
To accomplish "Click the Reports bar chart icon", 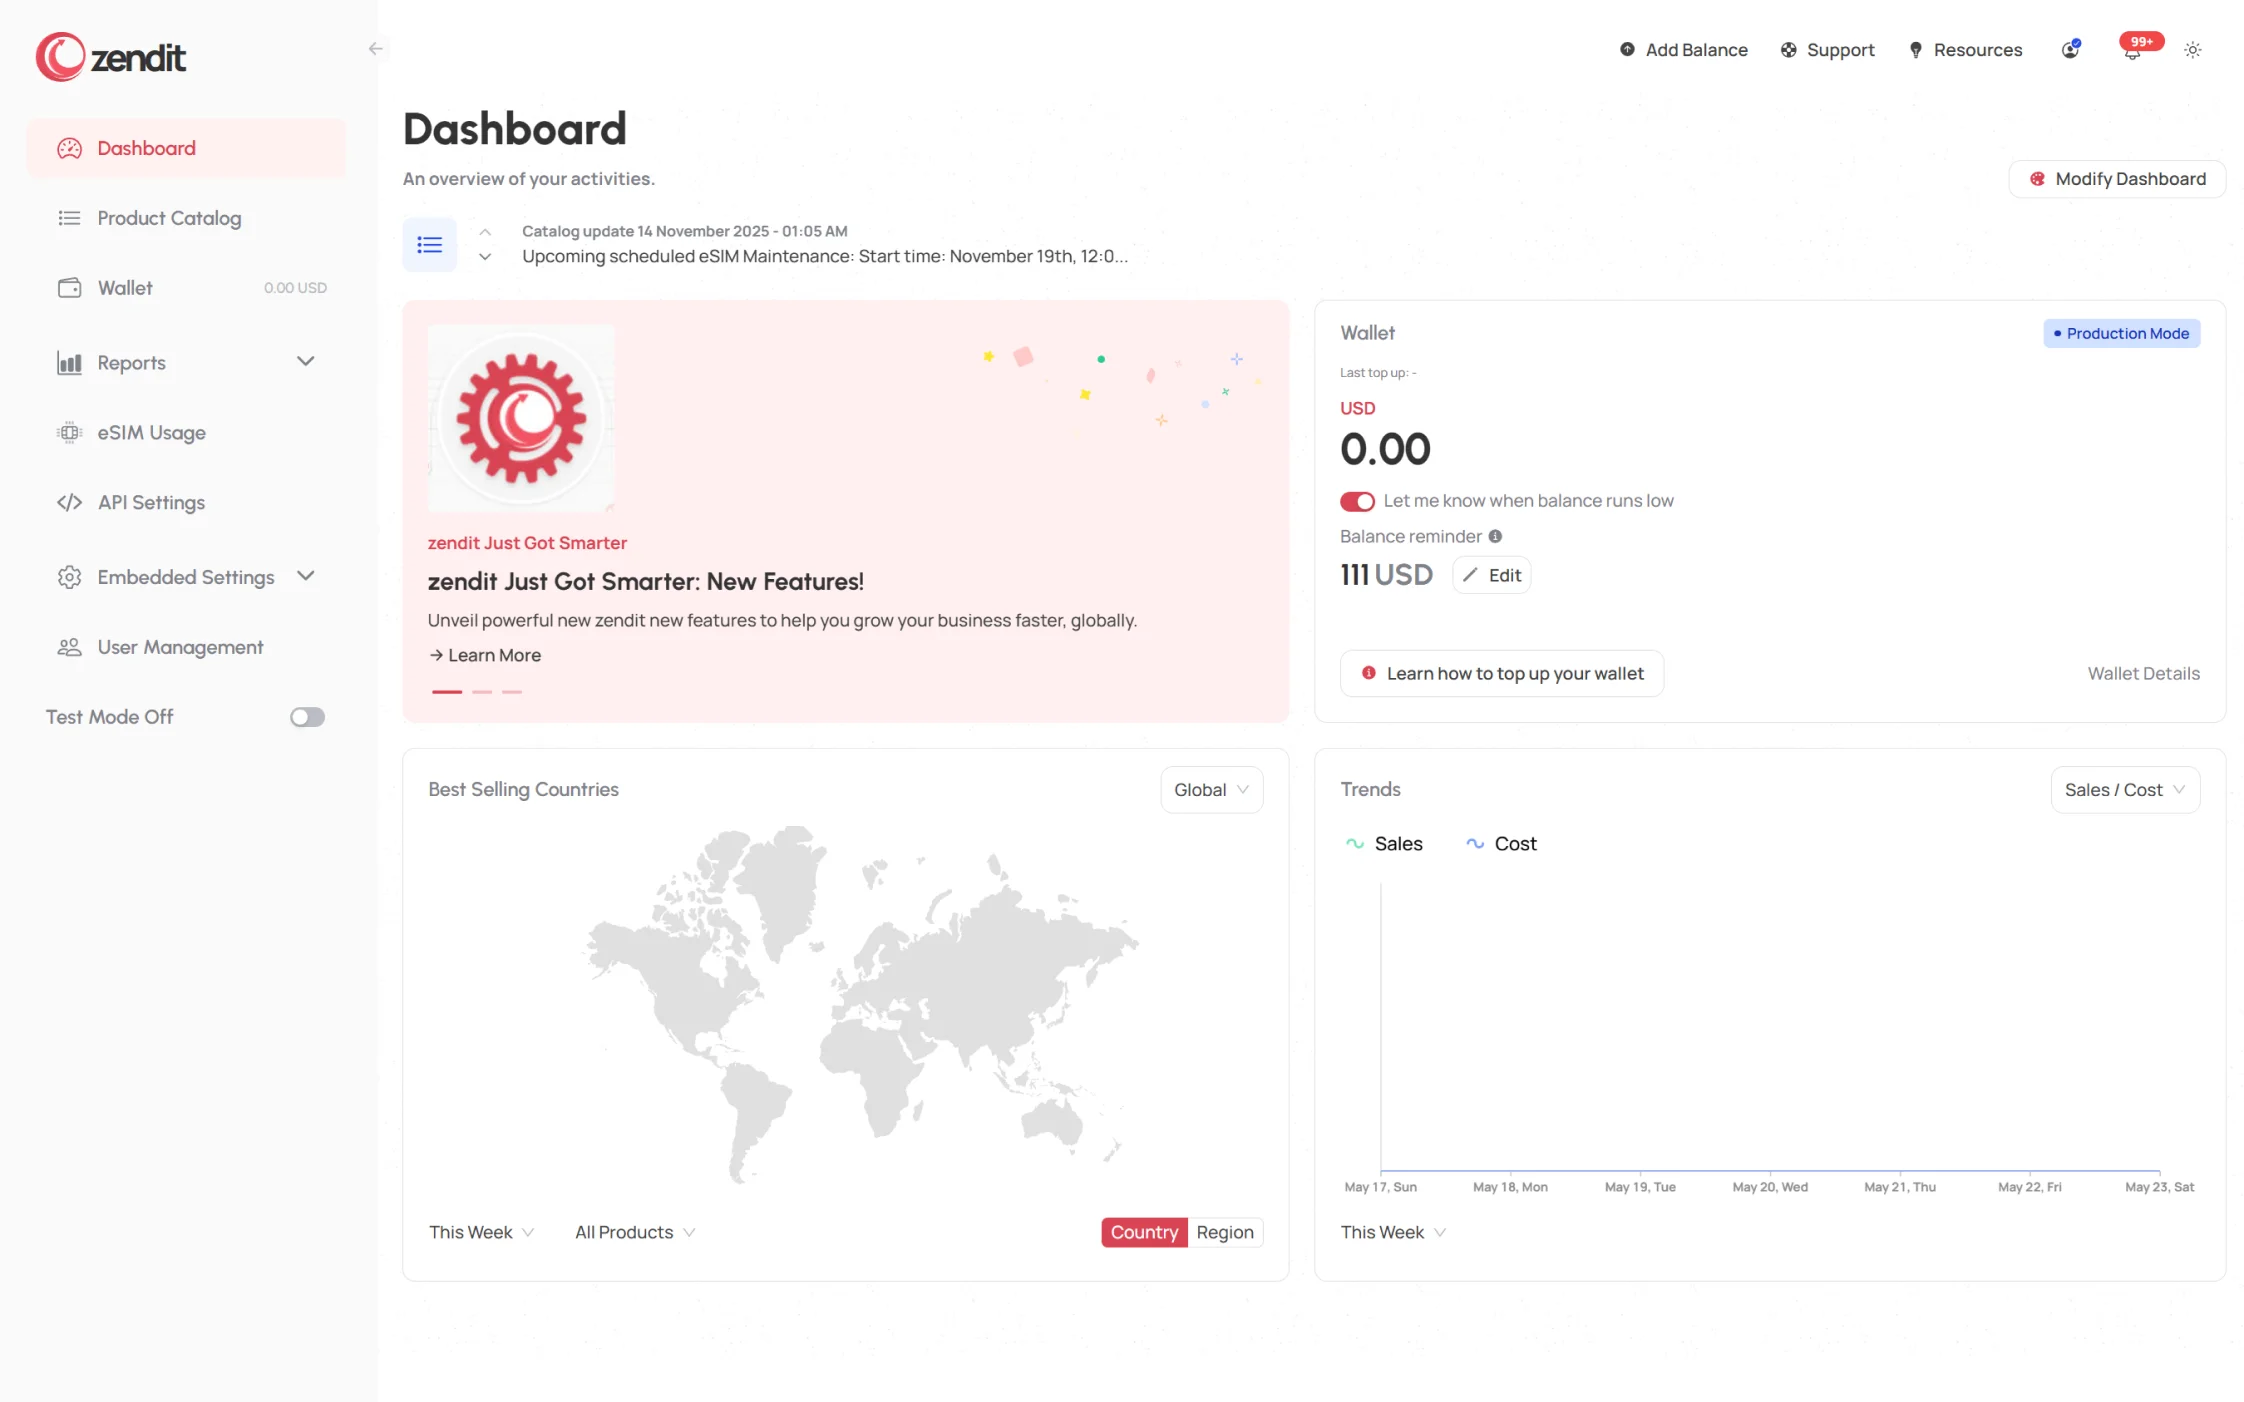I will coord(69,363).
